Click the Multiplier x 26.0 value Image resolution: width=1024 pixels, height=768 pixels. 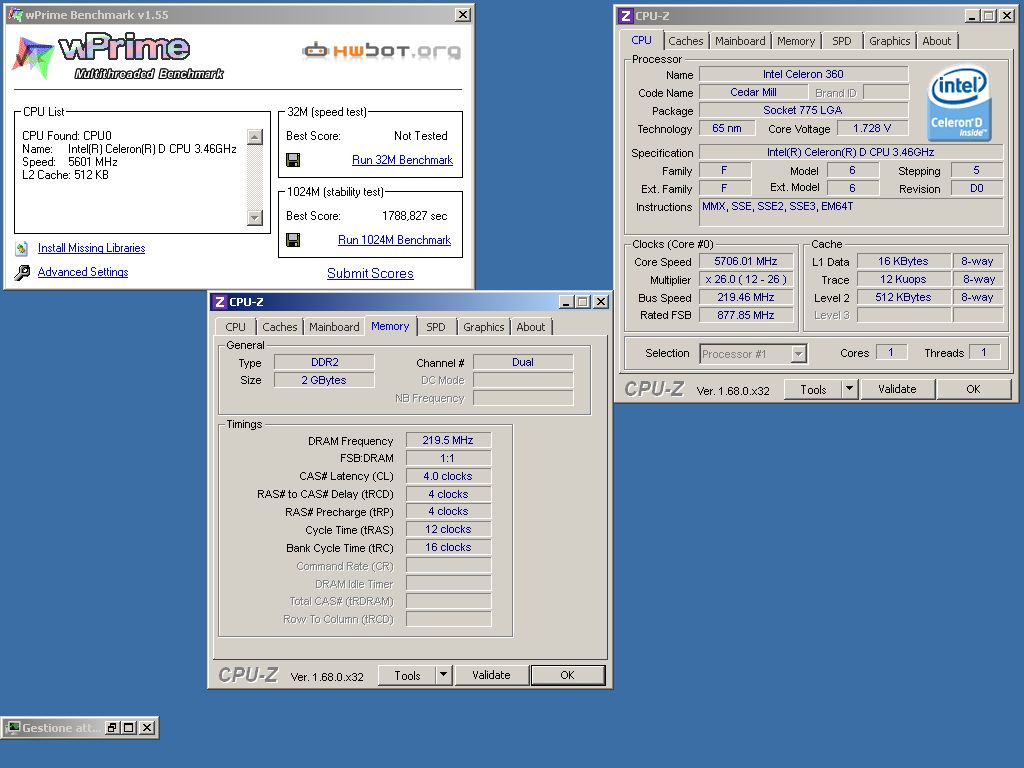click(746, 279)
